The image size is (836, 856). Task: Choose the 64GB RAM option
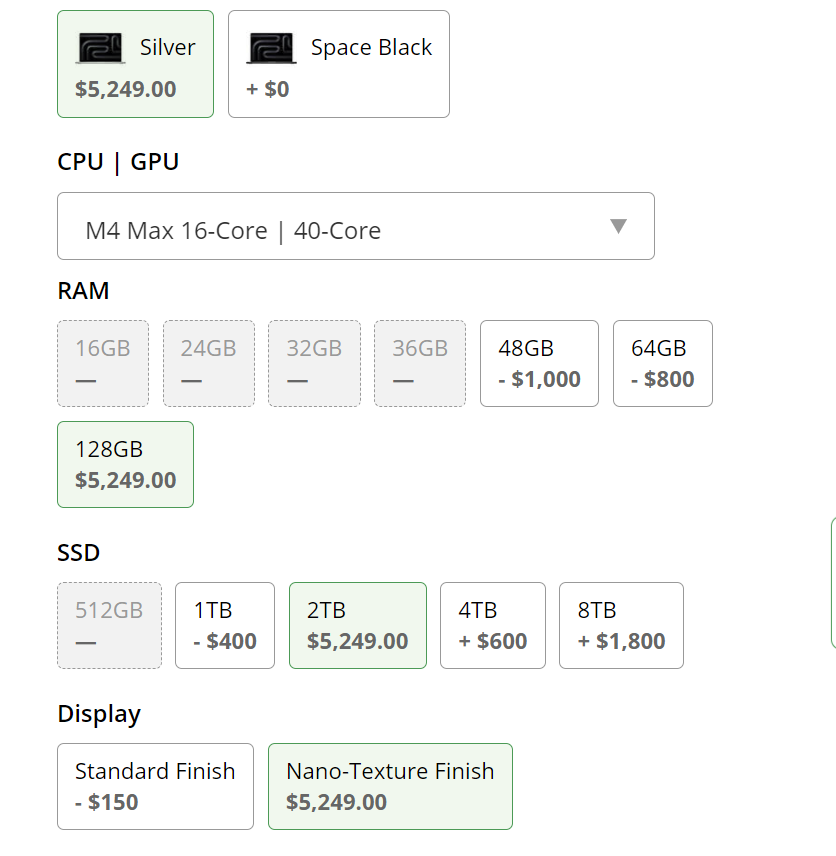(x=663, y=364)
